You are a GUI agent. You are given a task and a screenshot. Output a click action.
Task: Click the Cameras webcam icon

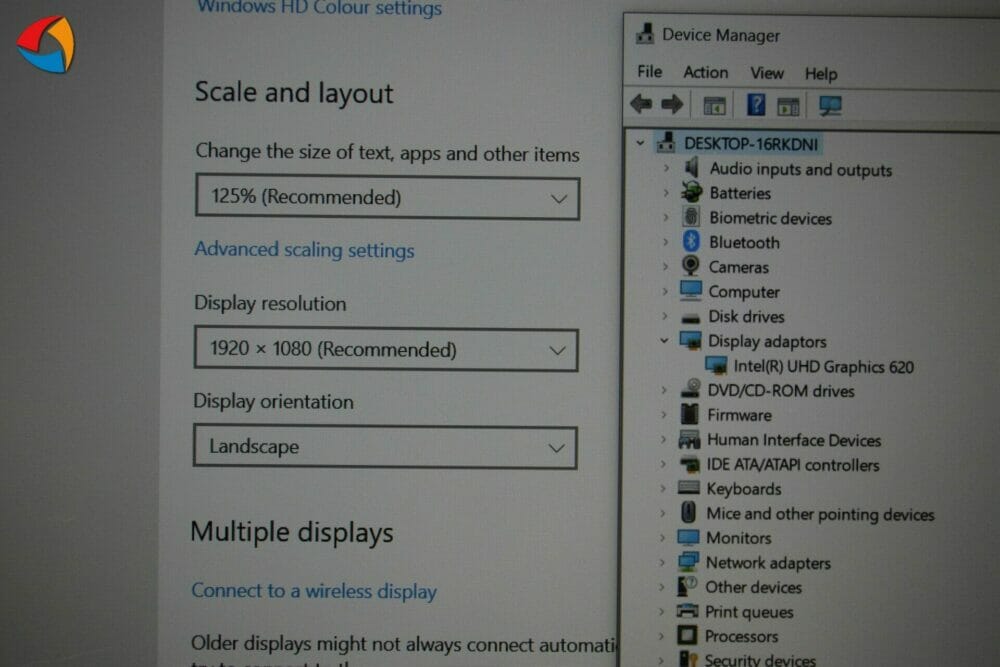[690, 265]
